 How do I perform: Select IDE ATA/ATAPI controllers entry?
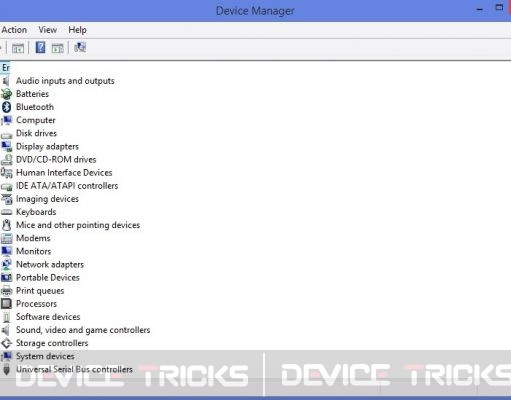click(x=67, y=186)
